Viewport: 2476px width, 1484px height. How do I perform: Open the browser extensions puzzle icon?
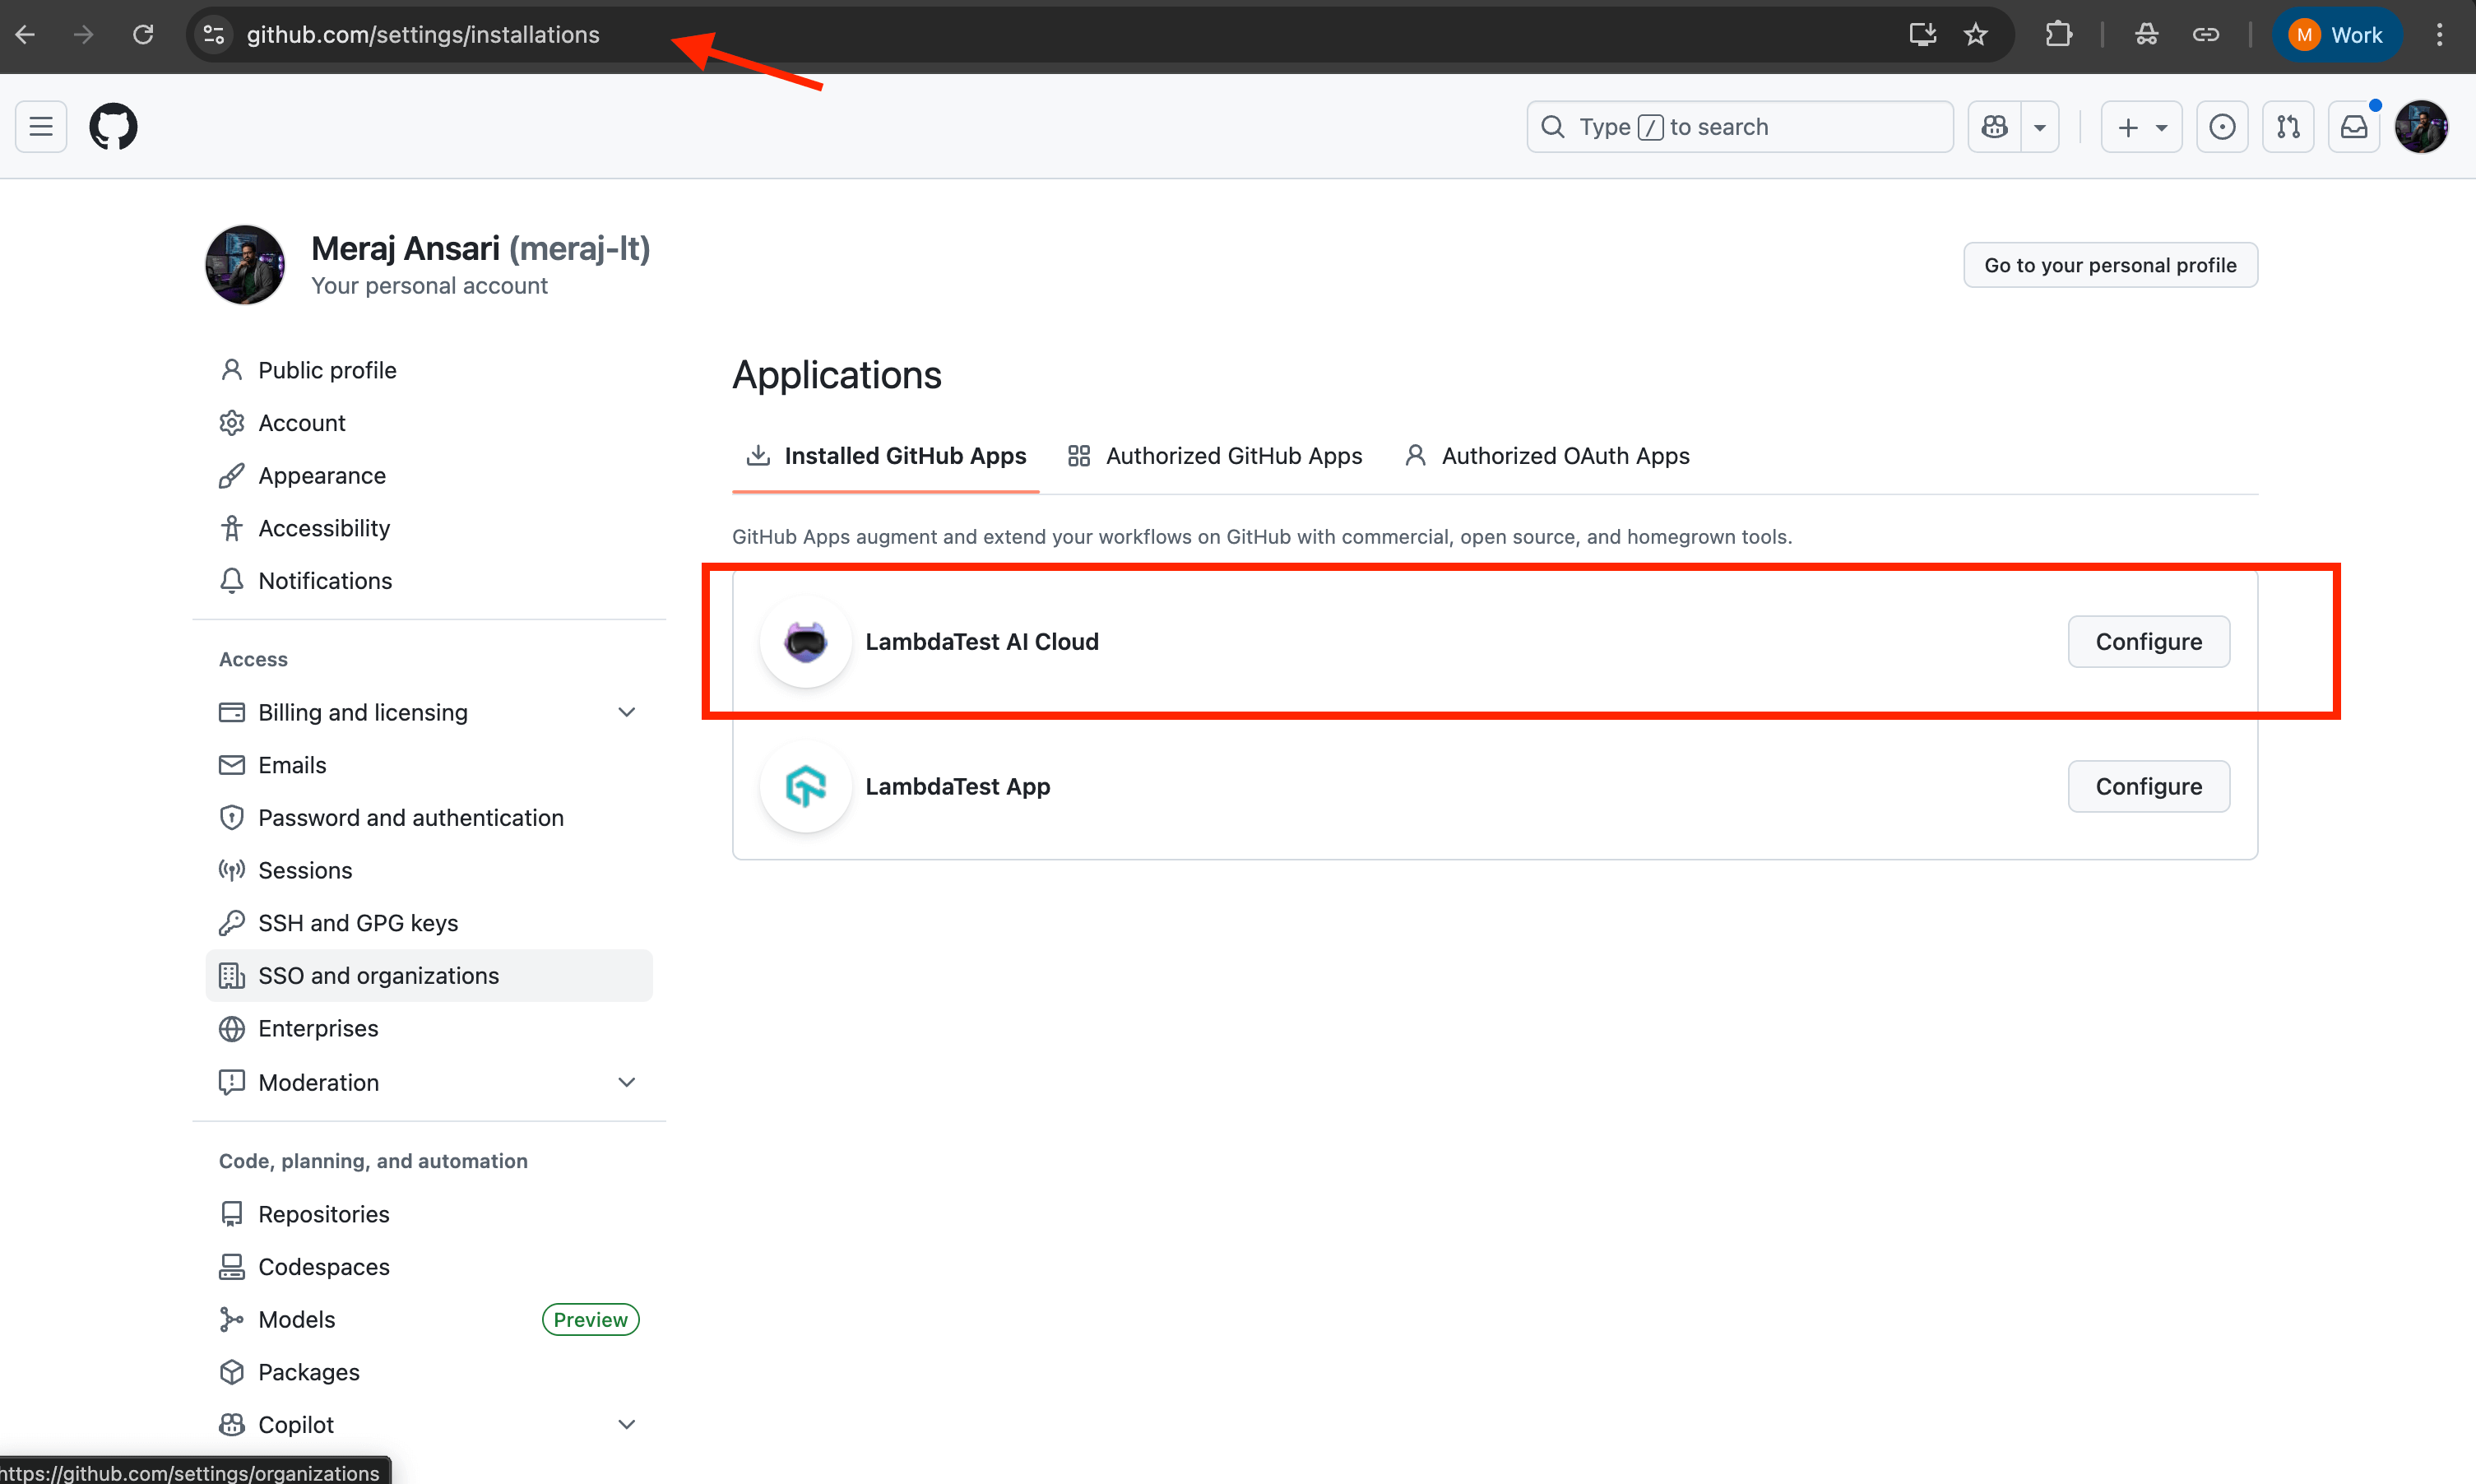(x=2058, y=35)
